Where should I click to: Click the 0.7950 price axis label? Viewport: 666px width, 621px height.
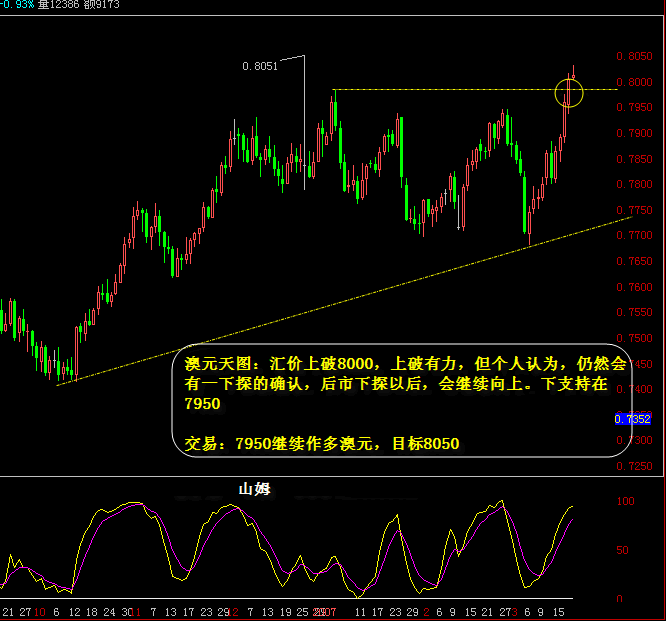click(x=634, y=107)
